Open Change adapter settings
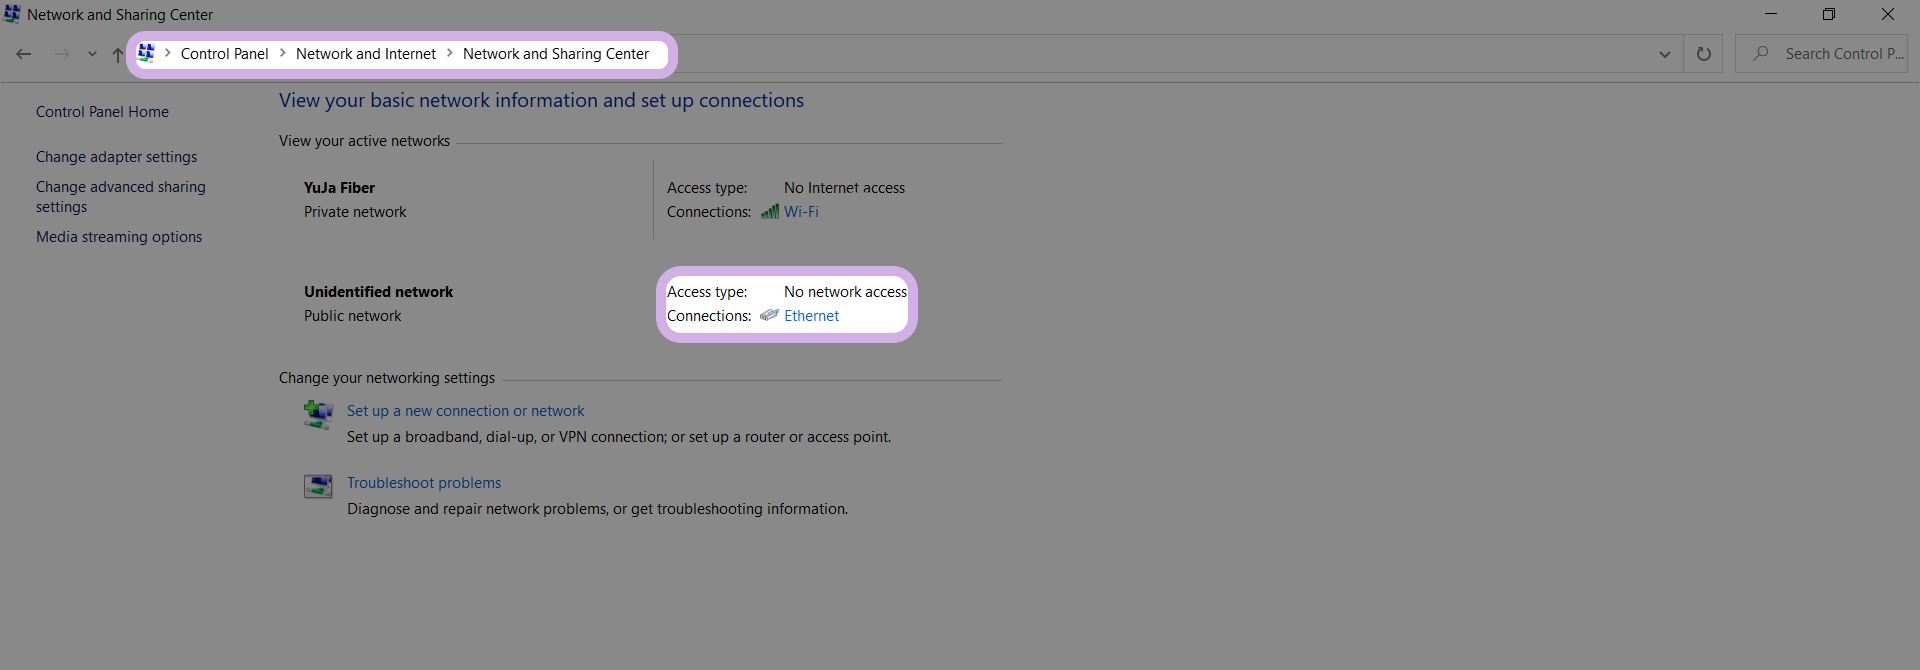The height and width of the screenshot is (670, 1920). (116, 157)
